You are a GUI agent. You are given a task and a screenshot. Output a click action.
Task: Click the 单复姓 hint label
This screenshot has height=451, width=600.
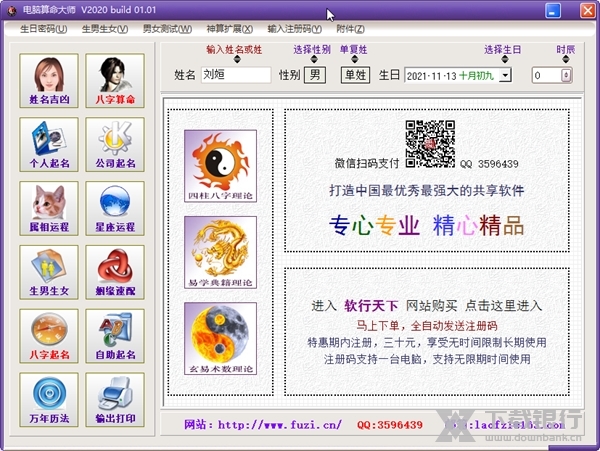[353, 49]
